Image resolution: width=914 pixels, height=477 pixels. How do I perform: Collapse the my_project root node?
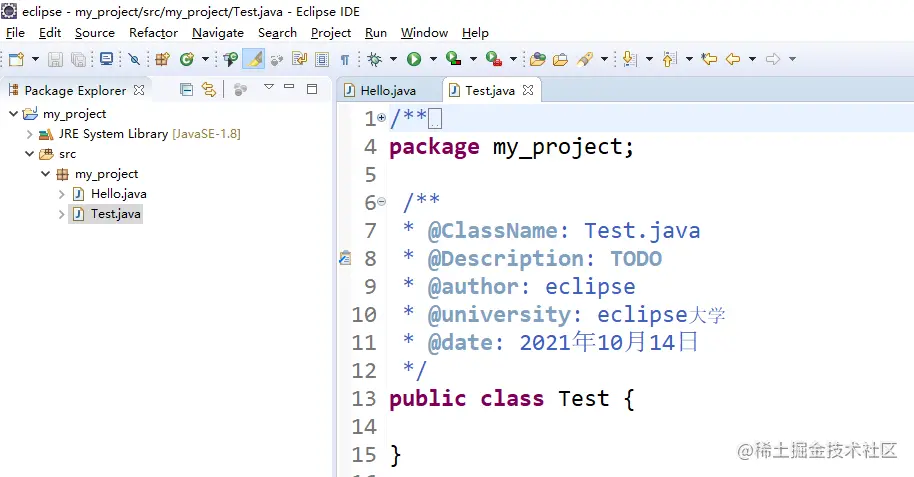pos(13,114)
